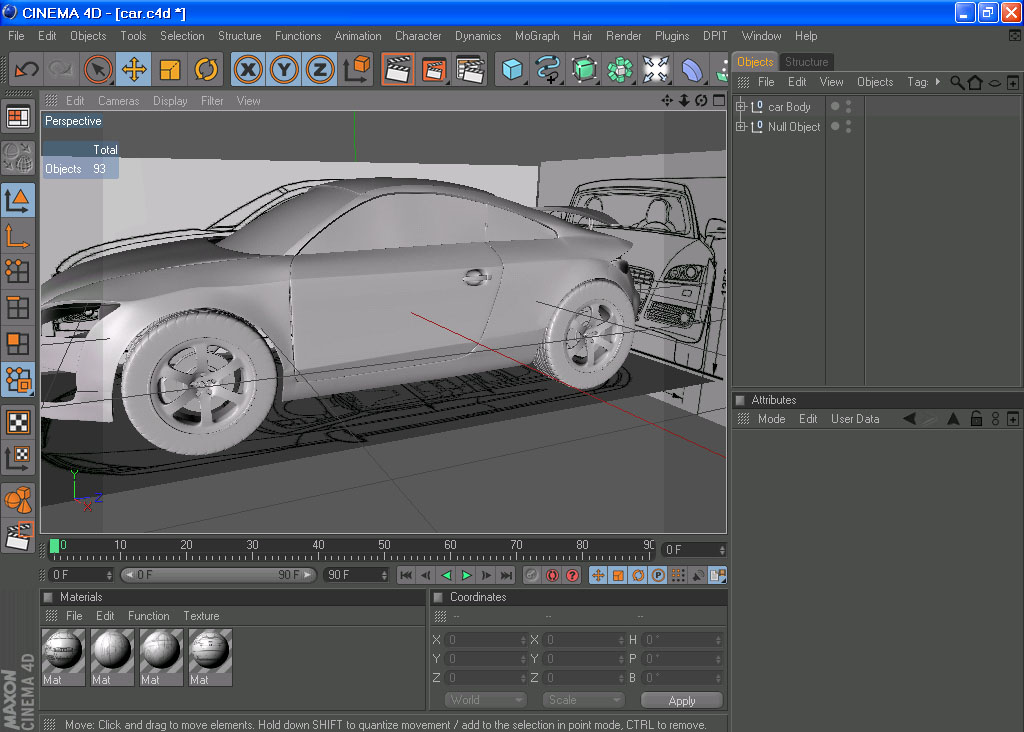The image size is (1024, 732).
Task: Click the Undo arrow icon
Action: pos(27,69)
